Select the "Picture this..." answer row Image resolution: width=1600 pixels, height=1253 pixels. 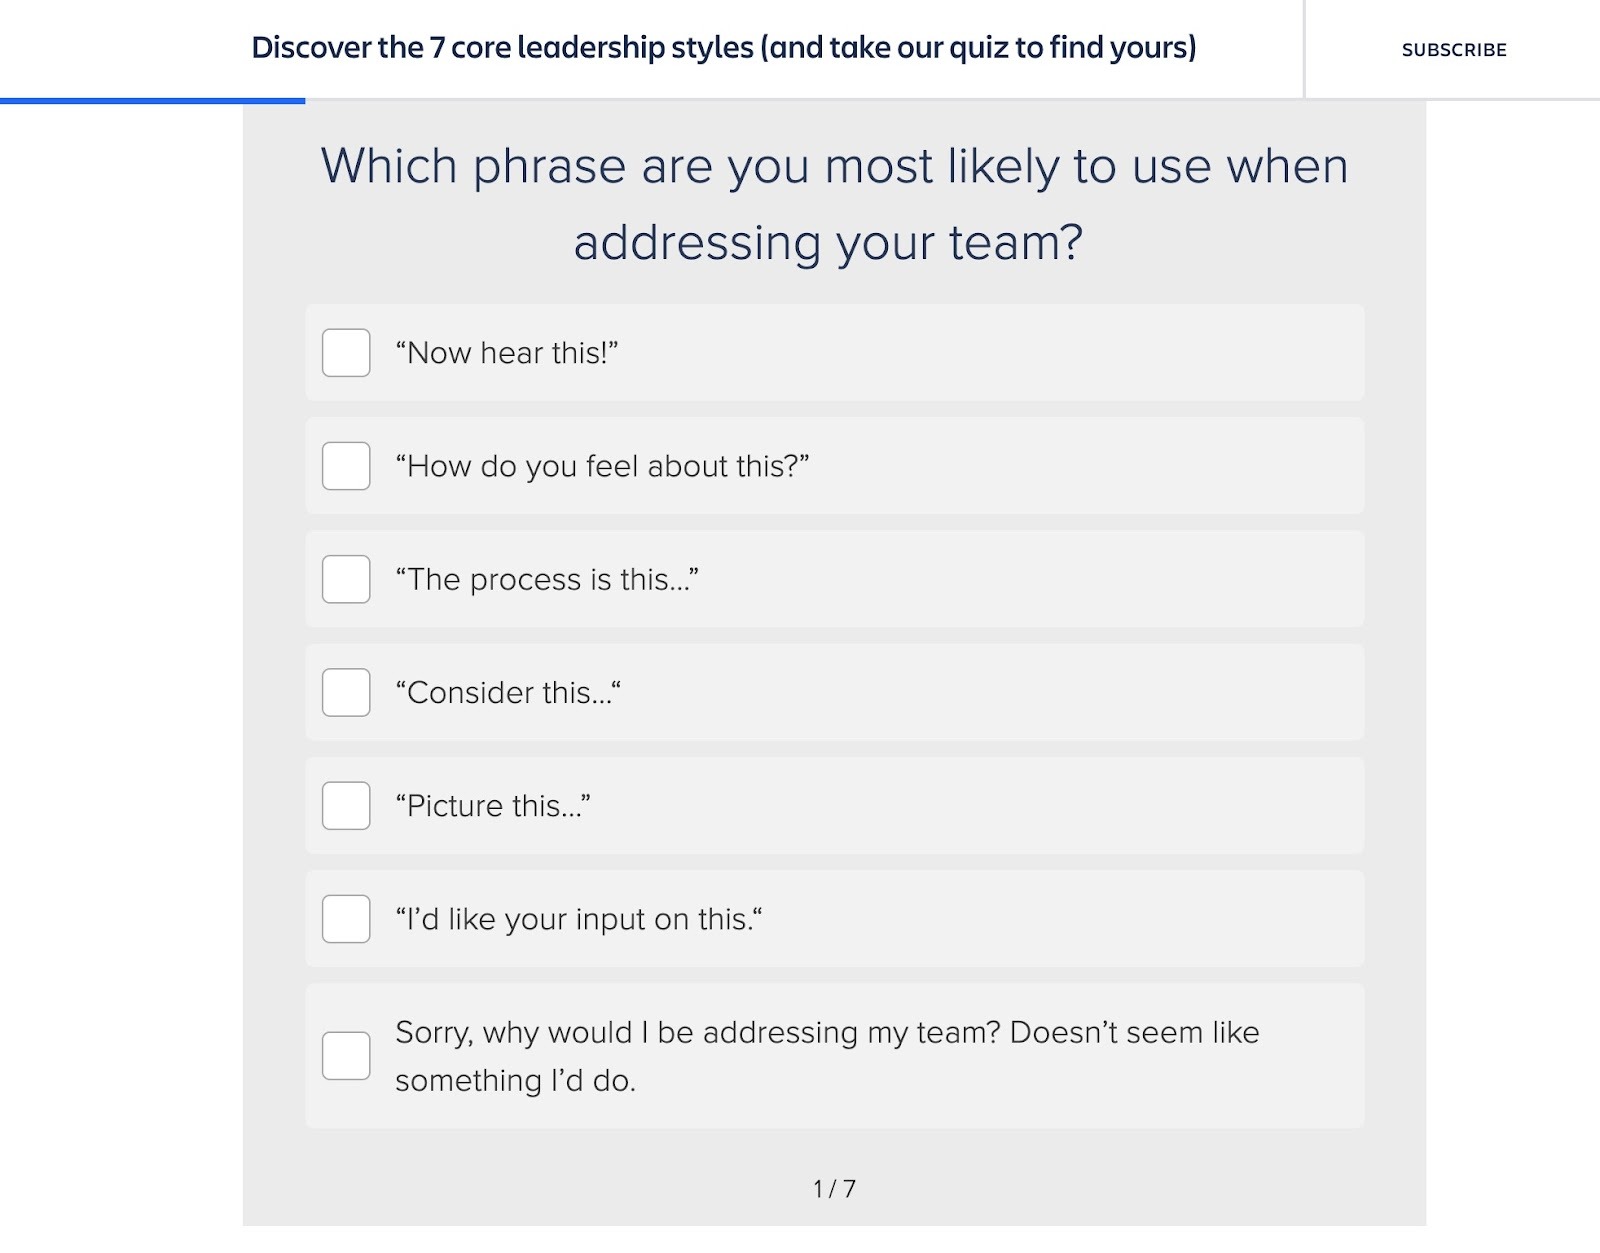point(835,805)
